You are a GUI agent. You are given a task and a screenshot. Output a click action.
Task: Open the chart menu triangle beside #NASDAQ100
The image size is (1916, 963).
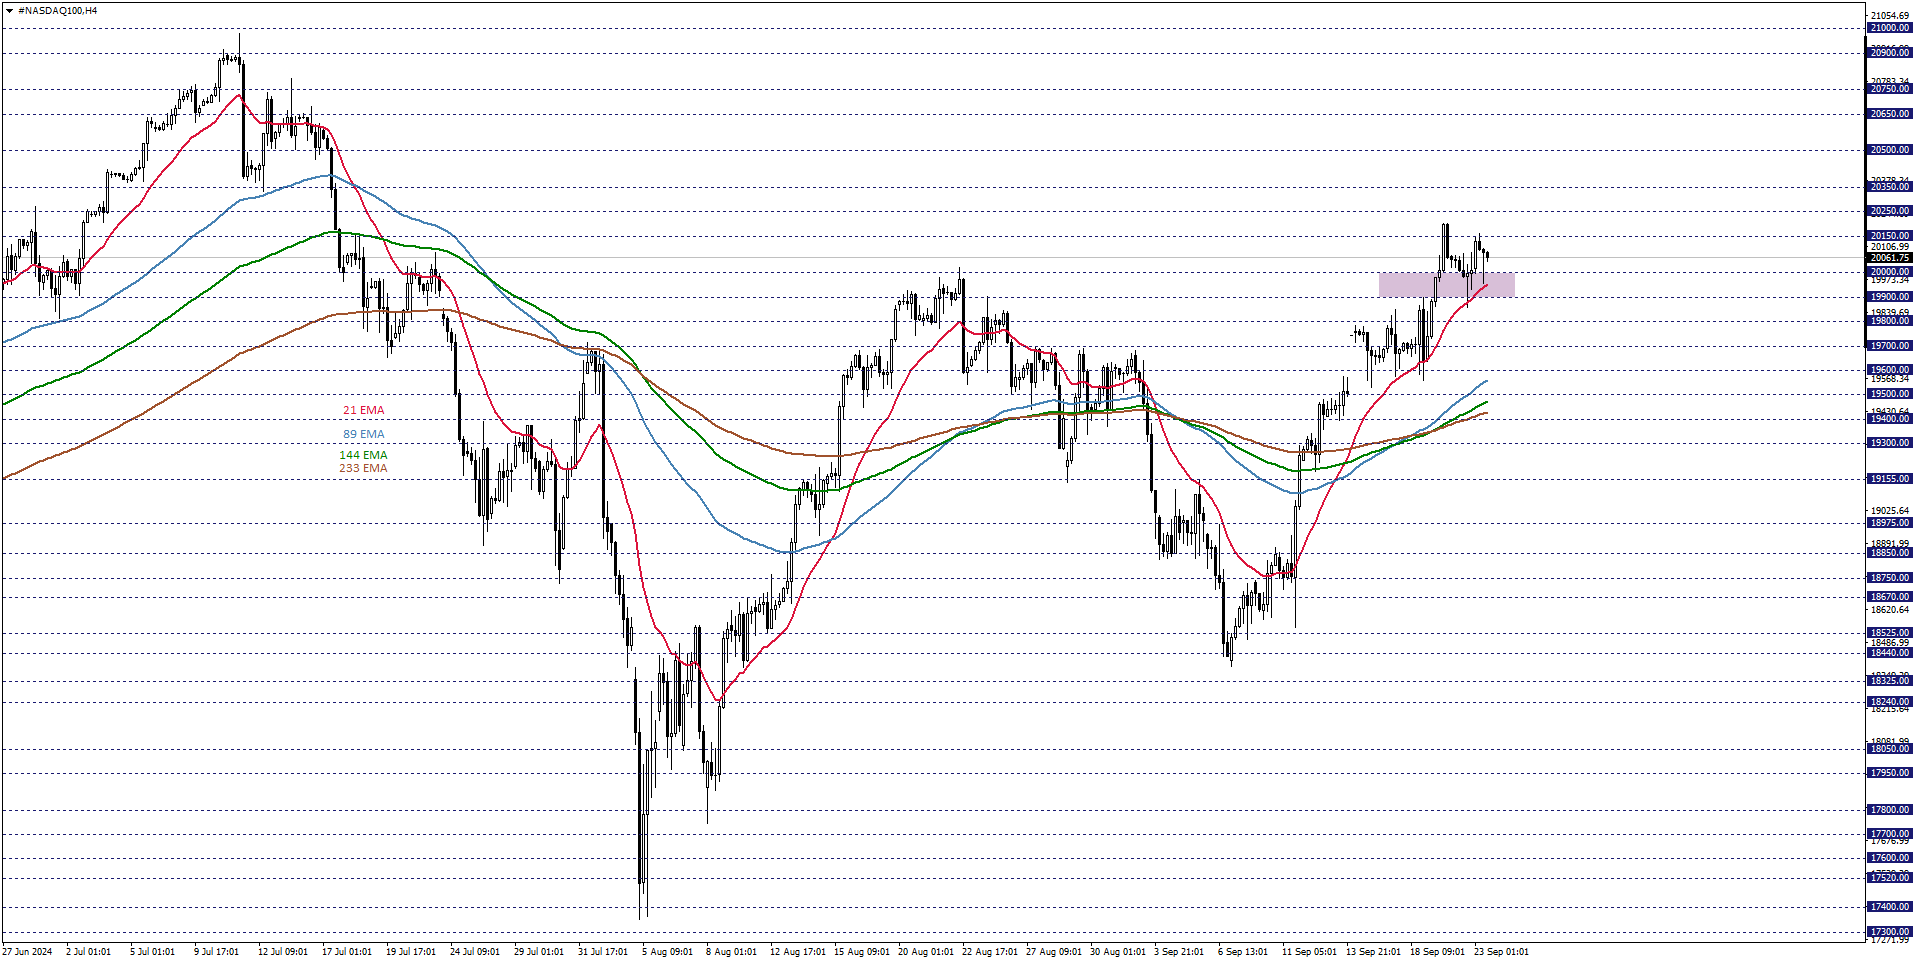click(9, 11)
